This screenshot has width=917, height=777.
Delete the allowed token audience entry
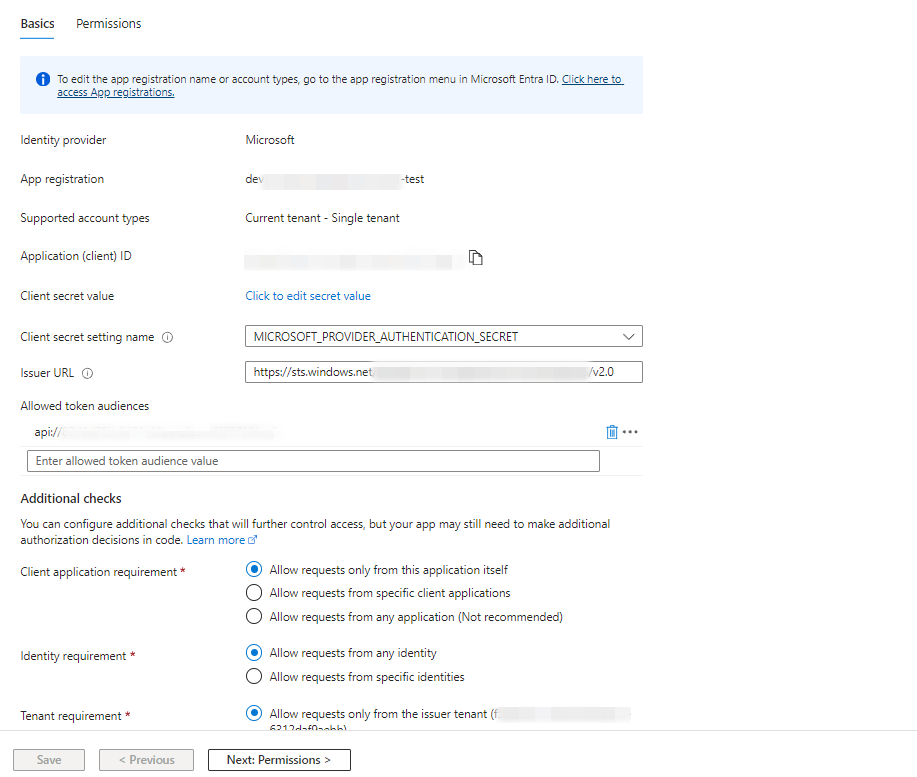[612, 432]
